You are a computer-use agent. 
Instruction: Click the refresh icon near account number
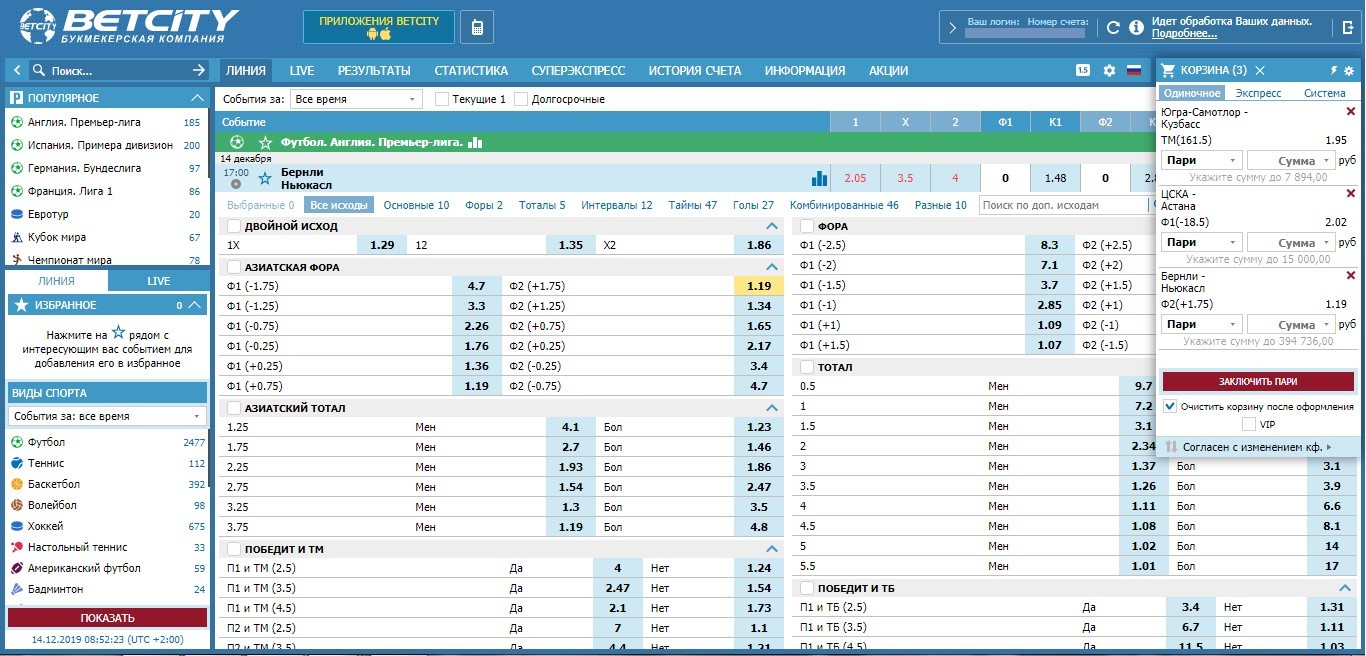(1113, 28)
